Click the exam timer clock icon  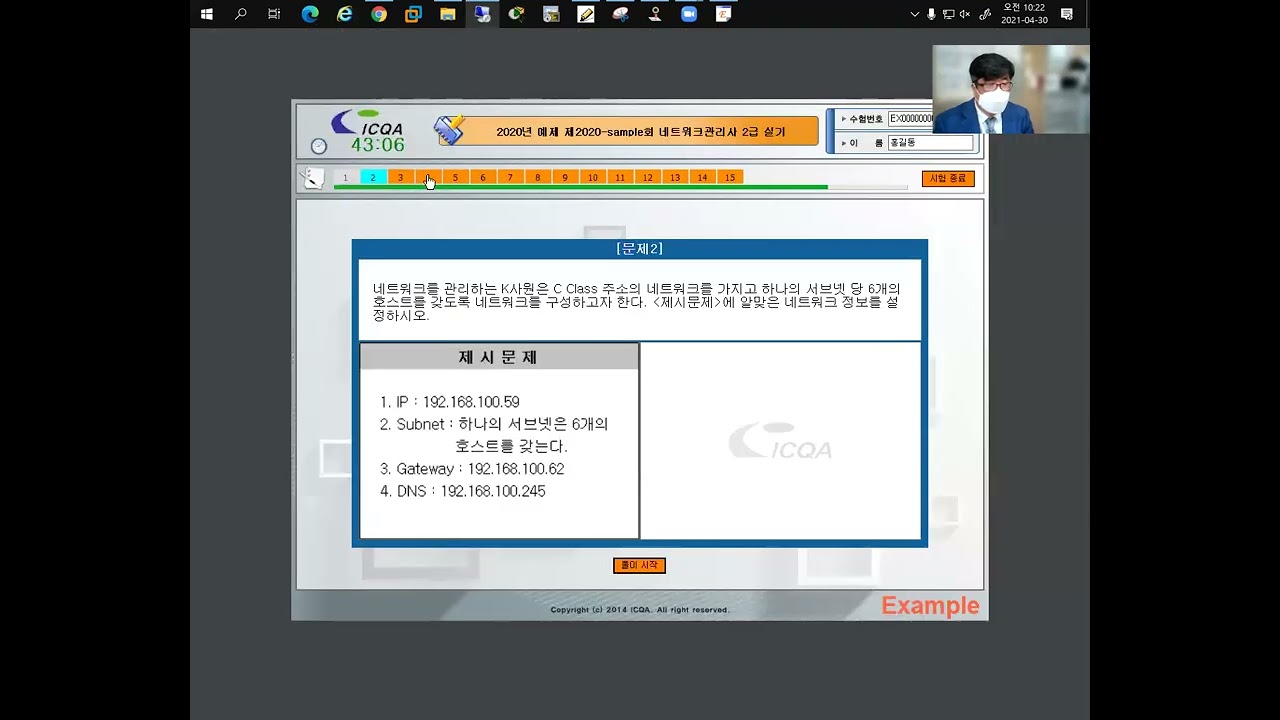319,146
